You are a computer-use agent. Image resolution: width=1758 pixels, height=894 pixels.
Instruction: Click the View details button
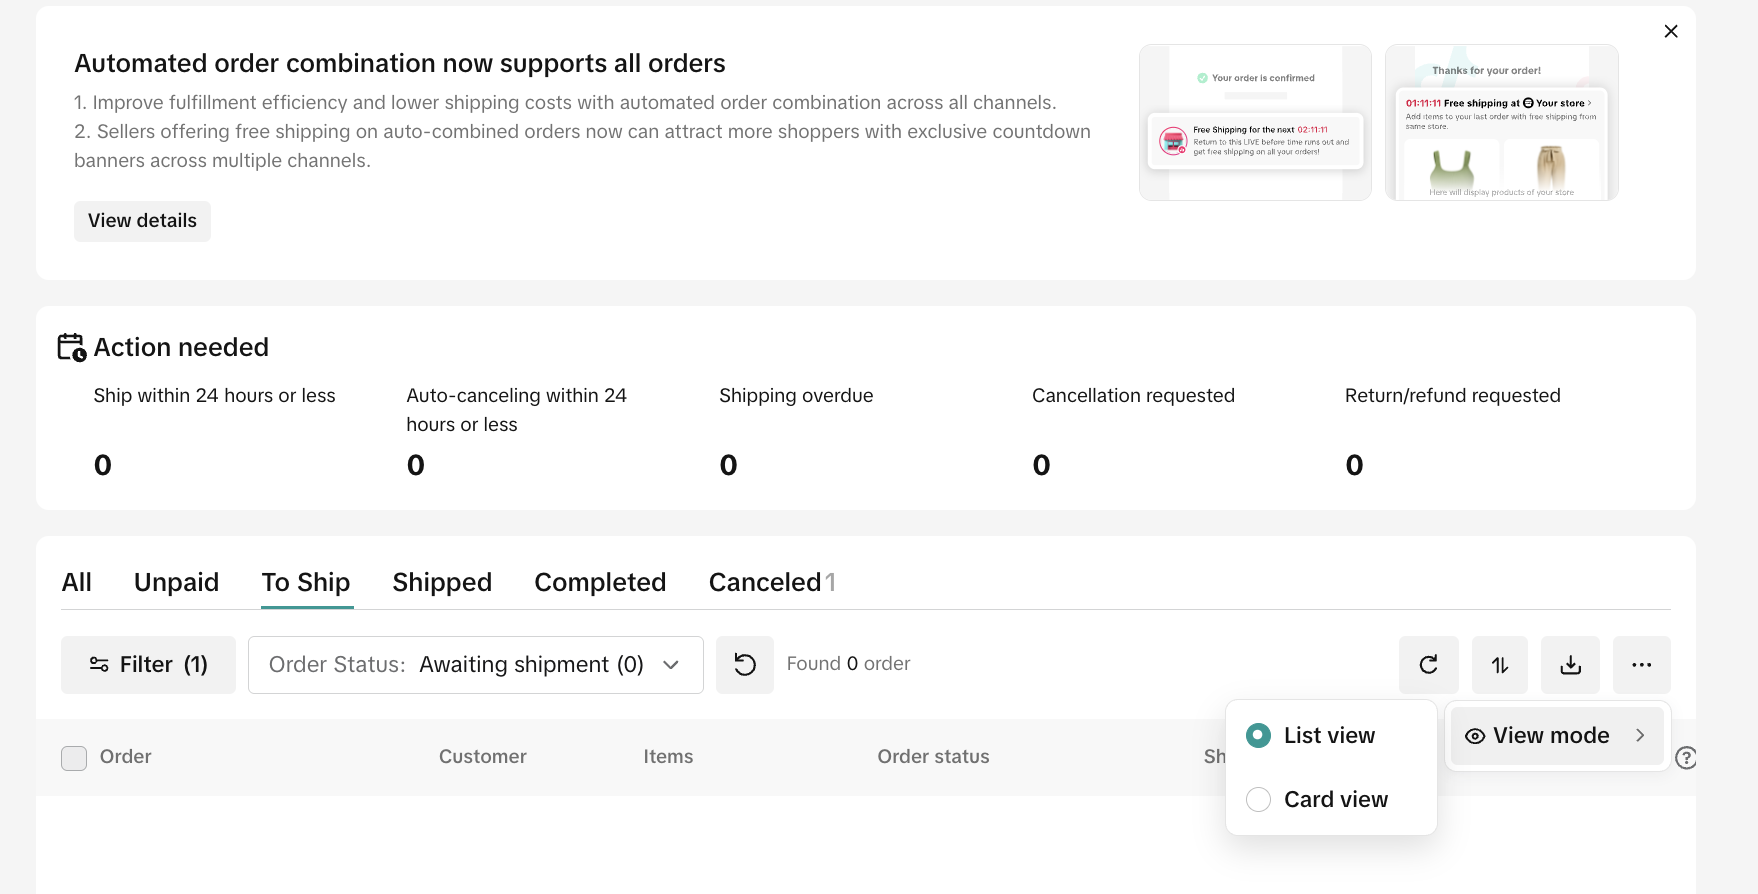point(142,221)
